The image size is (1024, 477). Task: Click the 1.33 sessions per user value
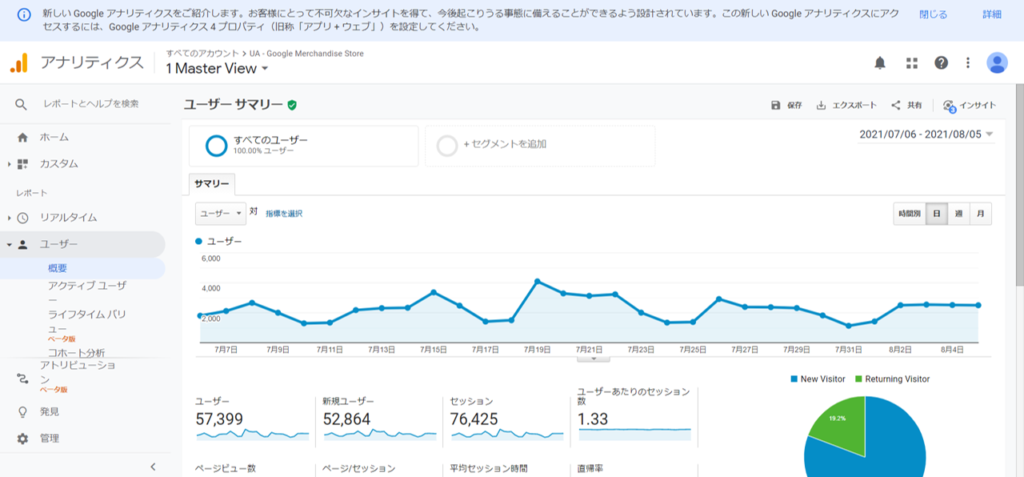[x=593, y=419]
